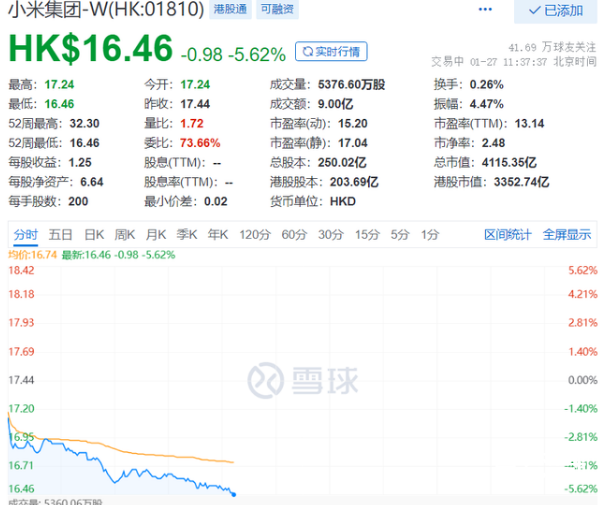Click the 交易中 trading status timestamp

point(514,61)
